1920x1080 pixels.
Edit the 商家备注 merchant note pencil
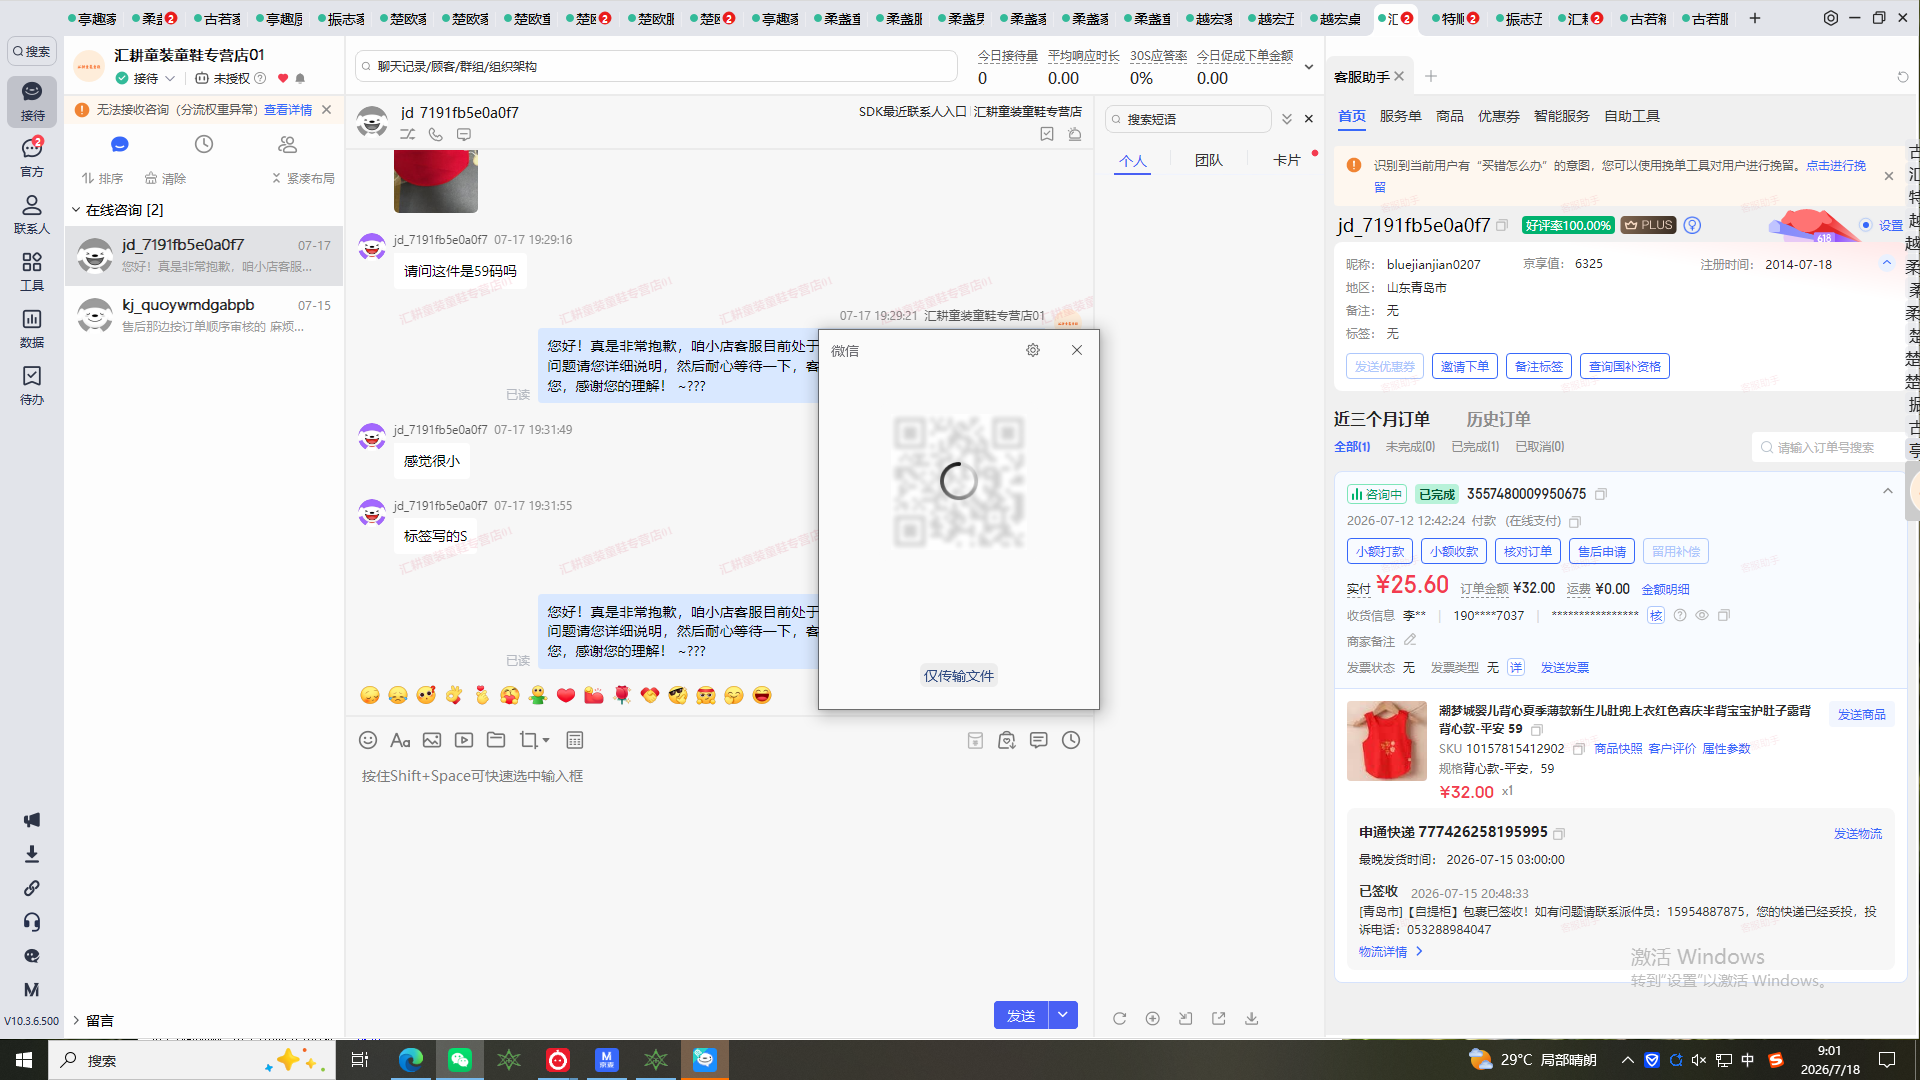(1410, 640)
